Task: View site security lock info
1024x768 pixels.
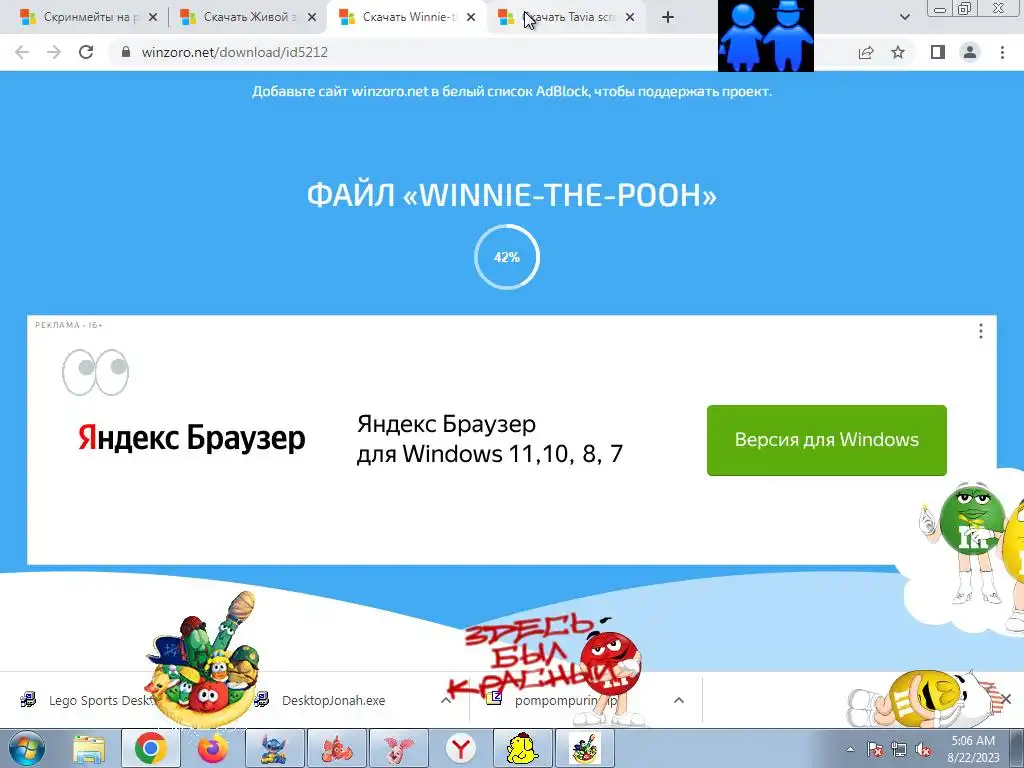Action: (126, 52)
